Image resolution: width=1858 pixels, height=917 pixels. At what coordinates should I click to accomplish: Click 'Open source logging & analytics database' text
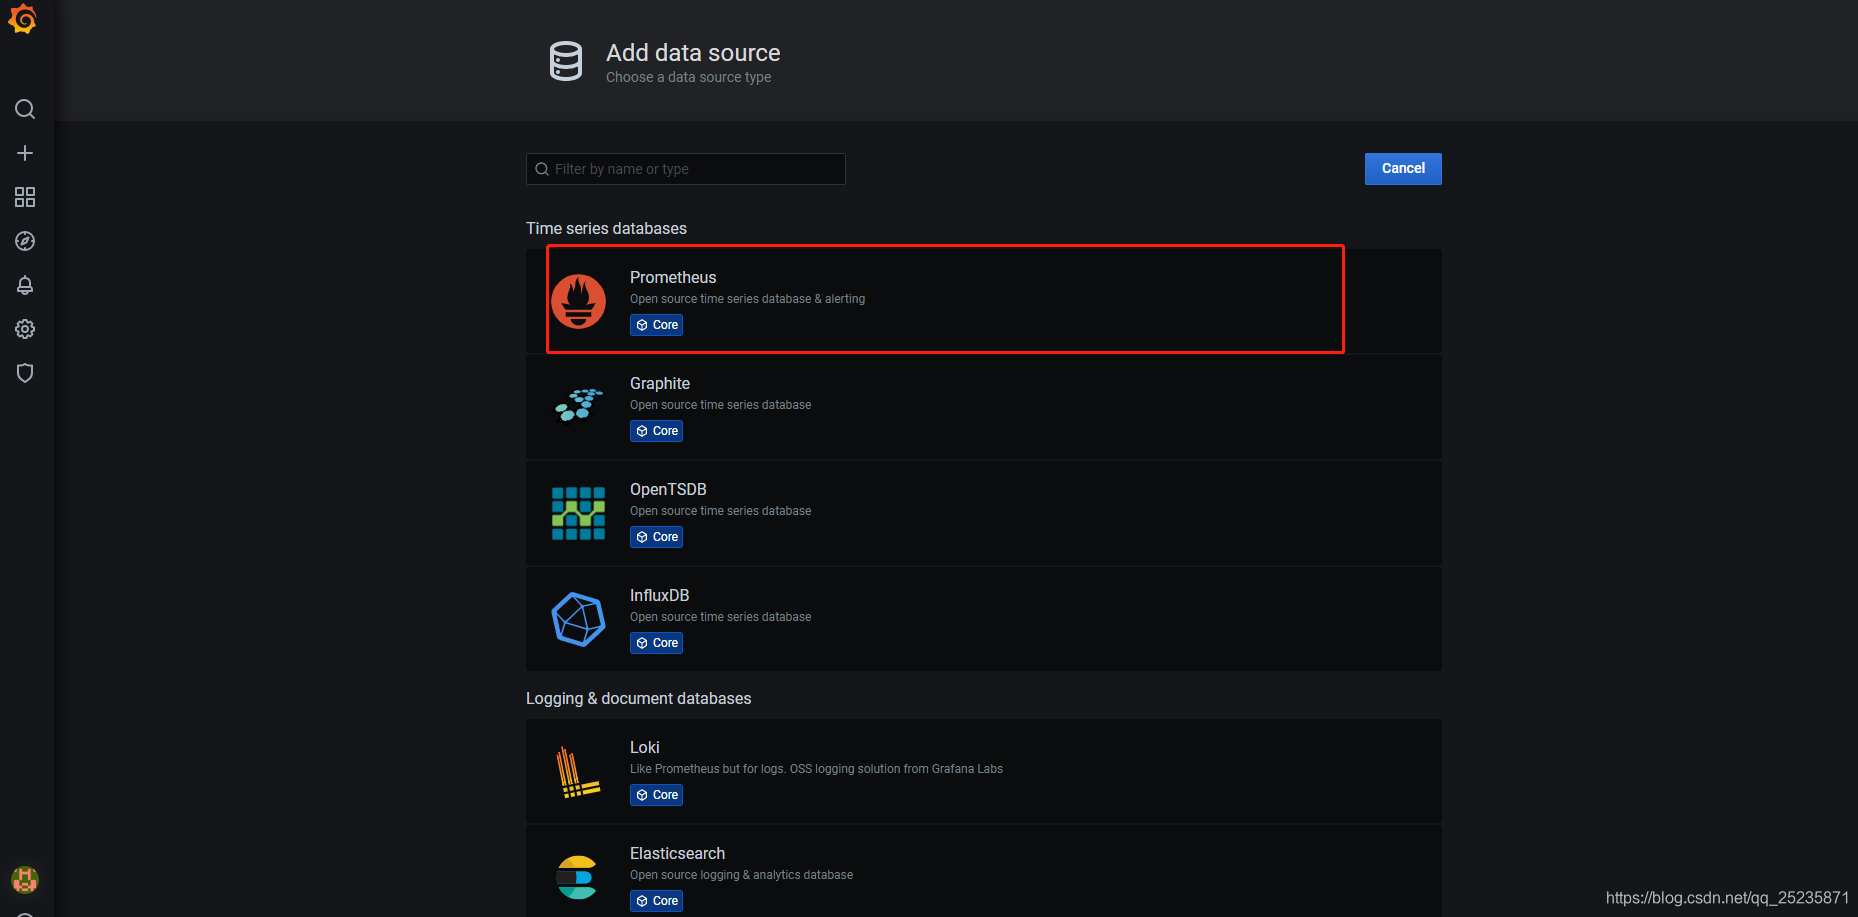pyautogui.click(x=741, y=875)
